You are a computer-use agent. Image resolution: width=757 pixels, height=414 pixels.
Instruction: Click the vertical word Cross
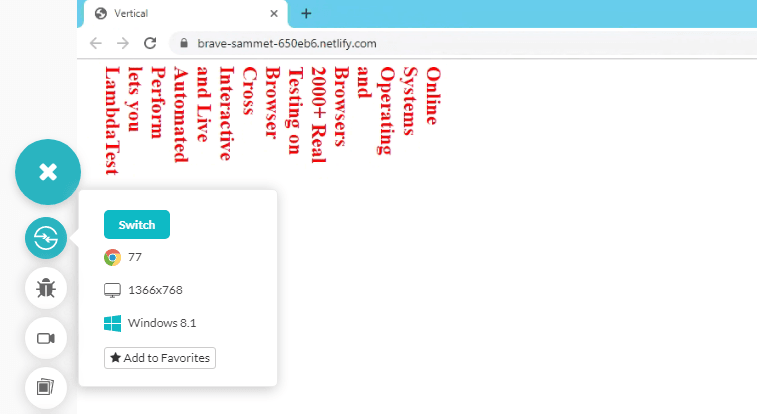249,90
